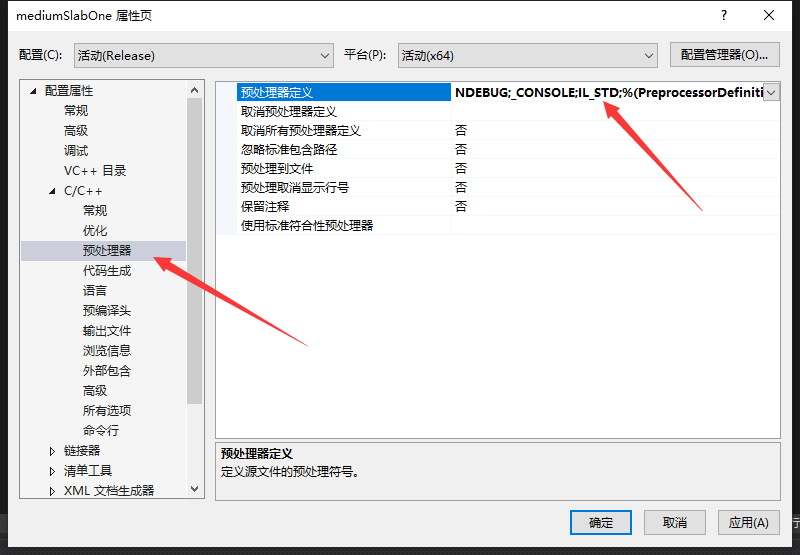Open dropdown arrow for 预处理器定义 value
Viewport: 800px width, 555px height.
771,92
